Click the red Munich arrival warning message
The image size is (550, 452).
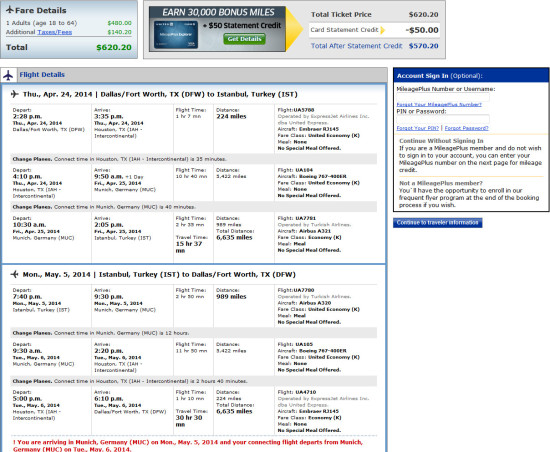[188, 445]
